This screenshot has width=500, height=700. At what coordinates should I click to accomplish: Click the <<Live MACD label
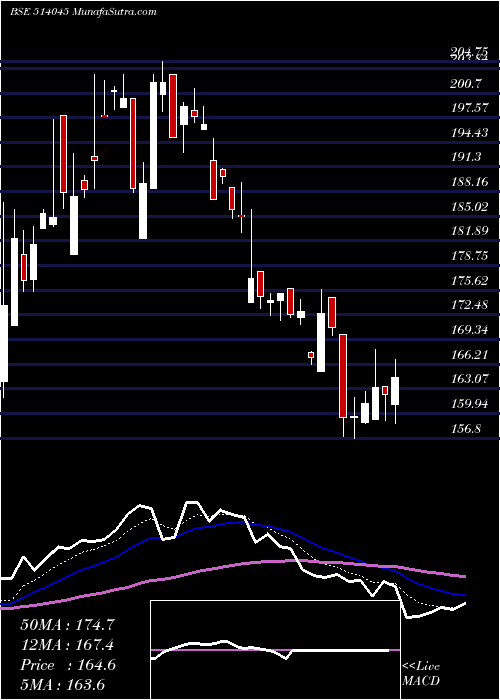421,674
